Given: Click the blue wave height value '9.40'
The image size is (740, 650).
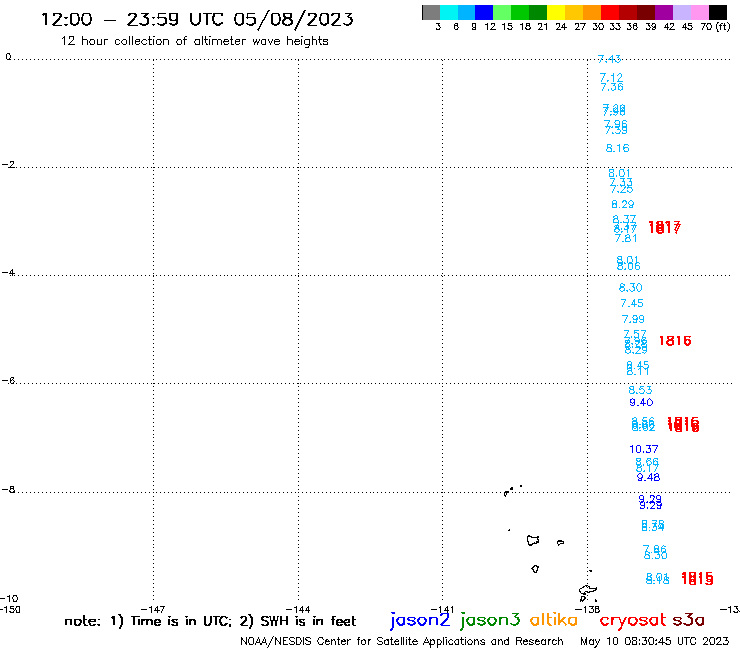Looking at the screenshot, I should click(641, 402).
